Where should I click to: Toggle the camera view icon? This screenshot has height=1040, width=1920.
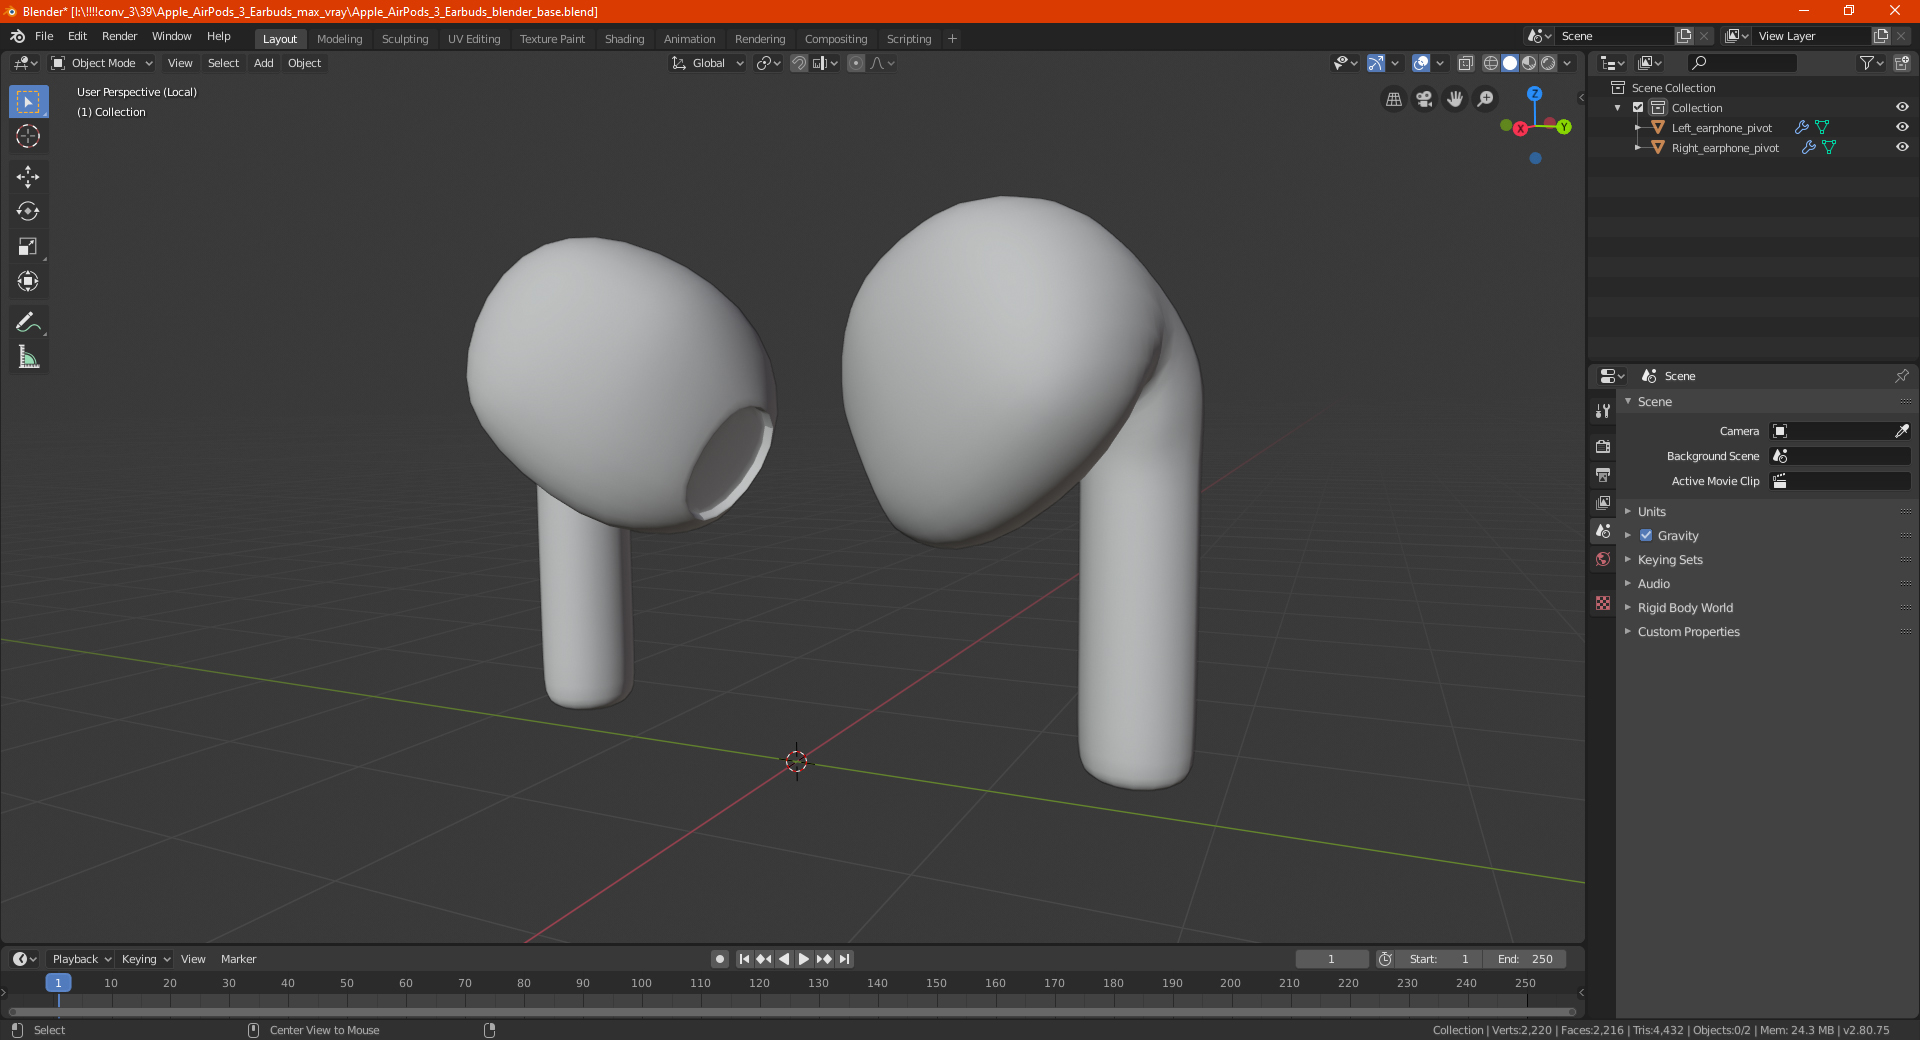pos(1424,99)
